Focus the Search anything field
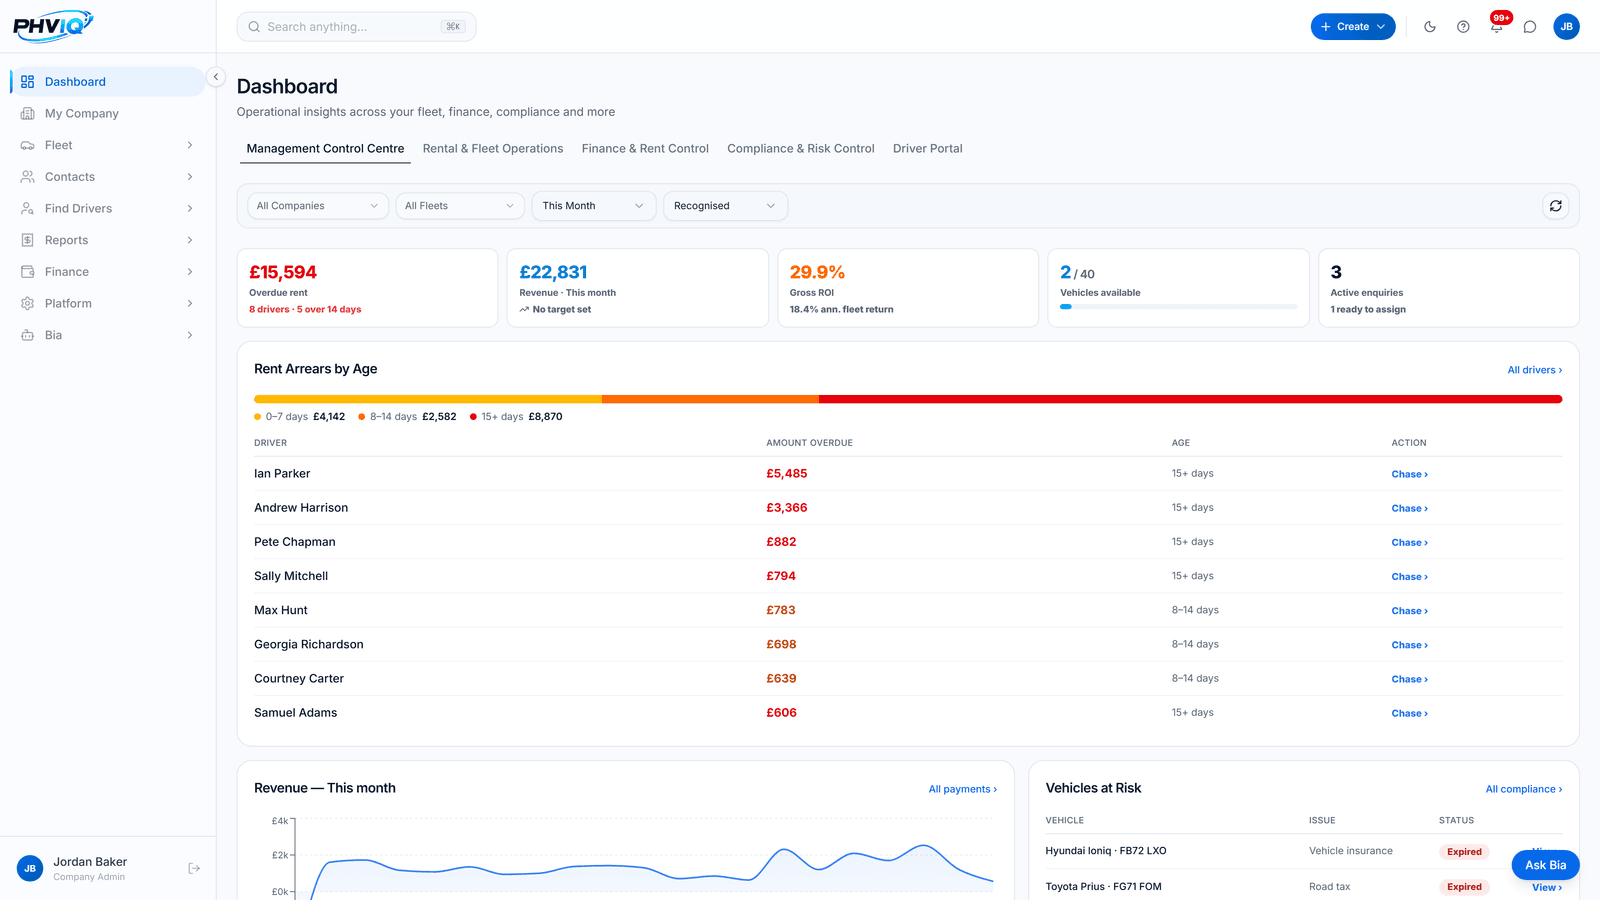Viewport: 1600px width, 900px height. click(x=356, y=27)
